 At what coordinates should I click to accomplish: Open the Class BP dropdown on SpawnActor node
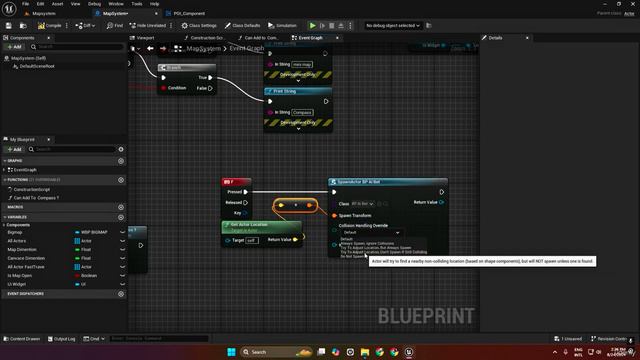tap(362, 203)
